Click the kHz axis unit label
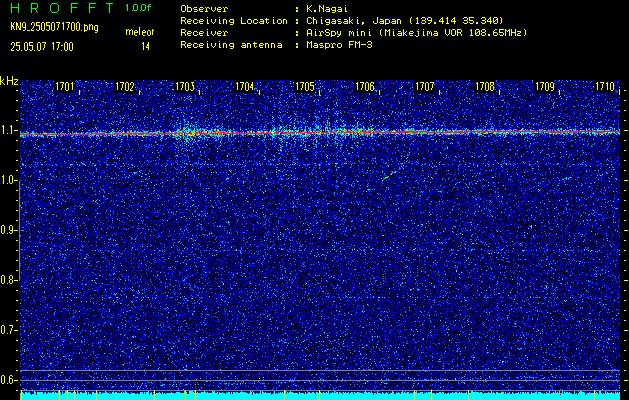 [x=9, y=81]
